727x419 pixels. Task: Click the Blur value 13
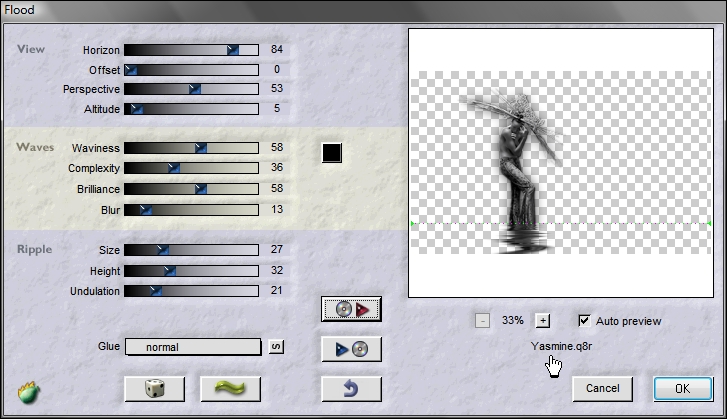tap(277, 209)
